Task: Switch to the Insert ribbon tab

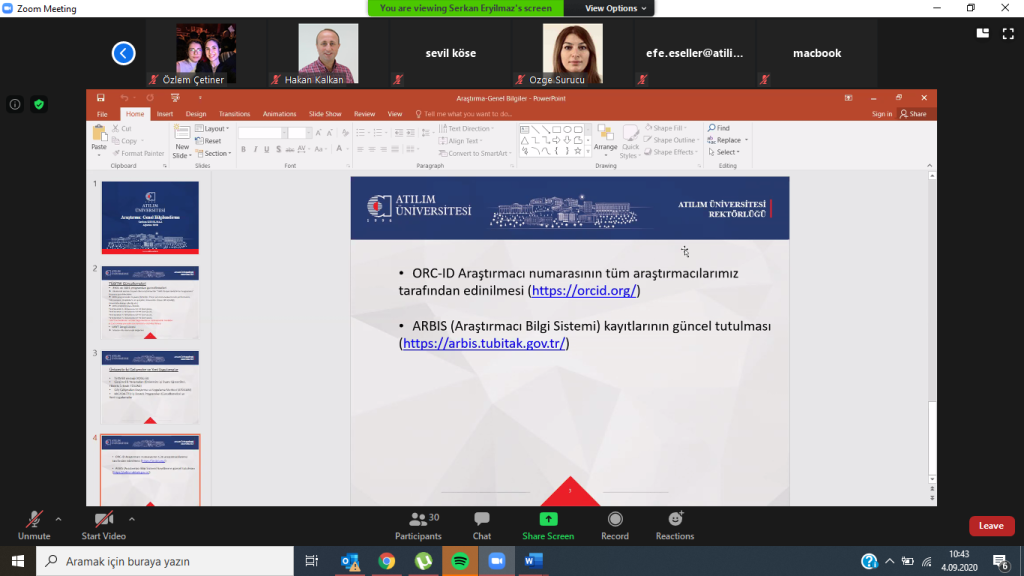Action: tap(165, 114)
